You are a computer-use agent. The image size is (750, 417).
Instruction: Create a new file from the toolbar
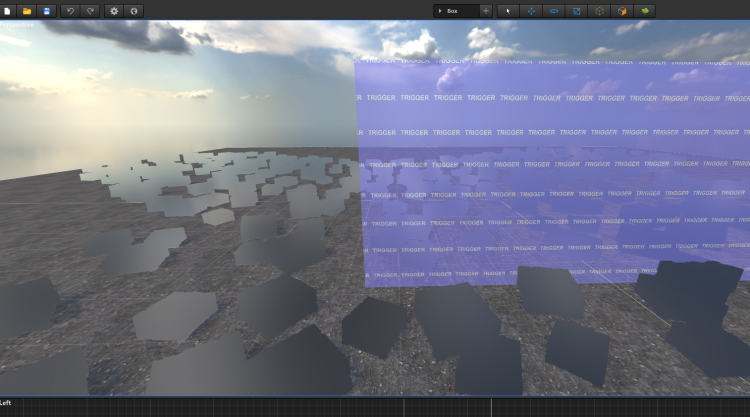coord(9,10)
